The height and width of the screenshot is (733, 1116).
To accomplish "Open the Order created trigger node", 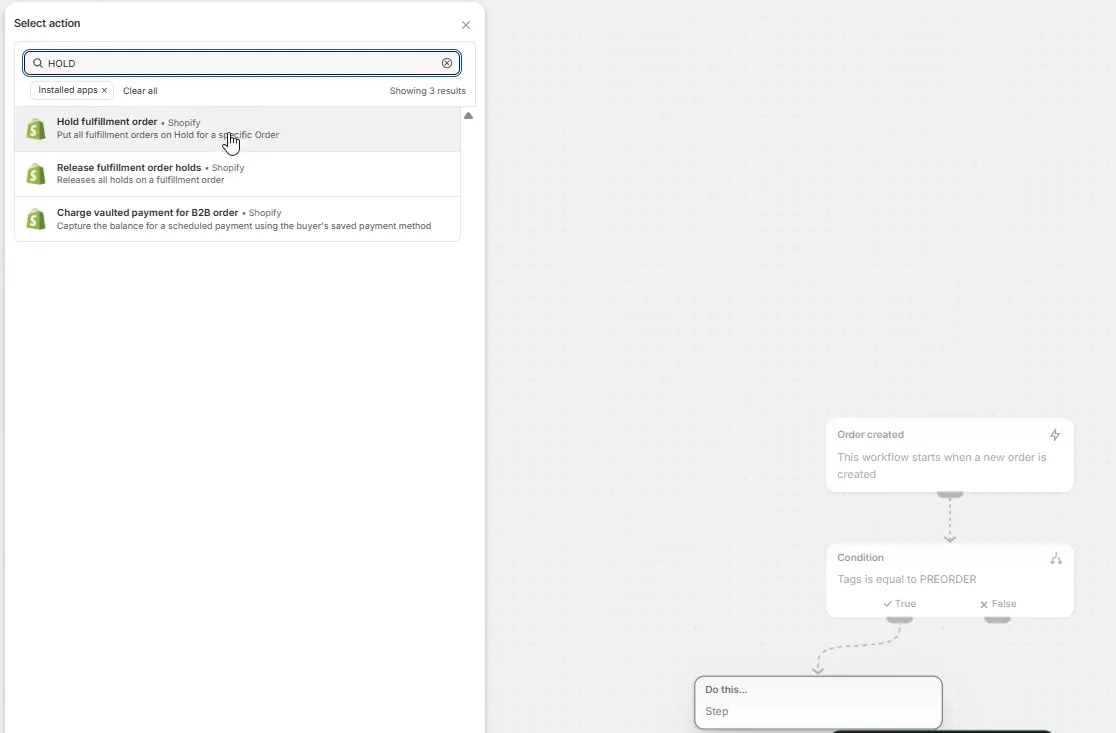I will click(949, 455).
